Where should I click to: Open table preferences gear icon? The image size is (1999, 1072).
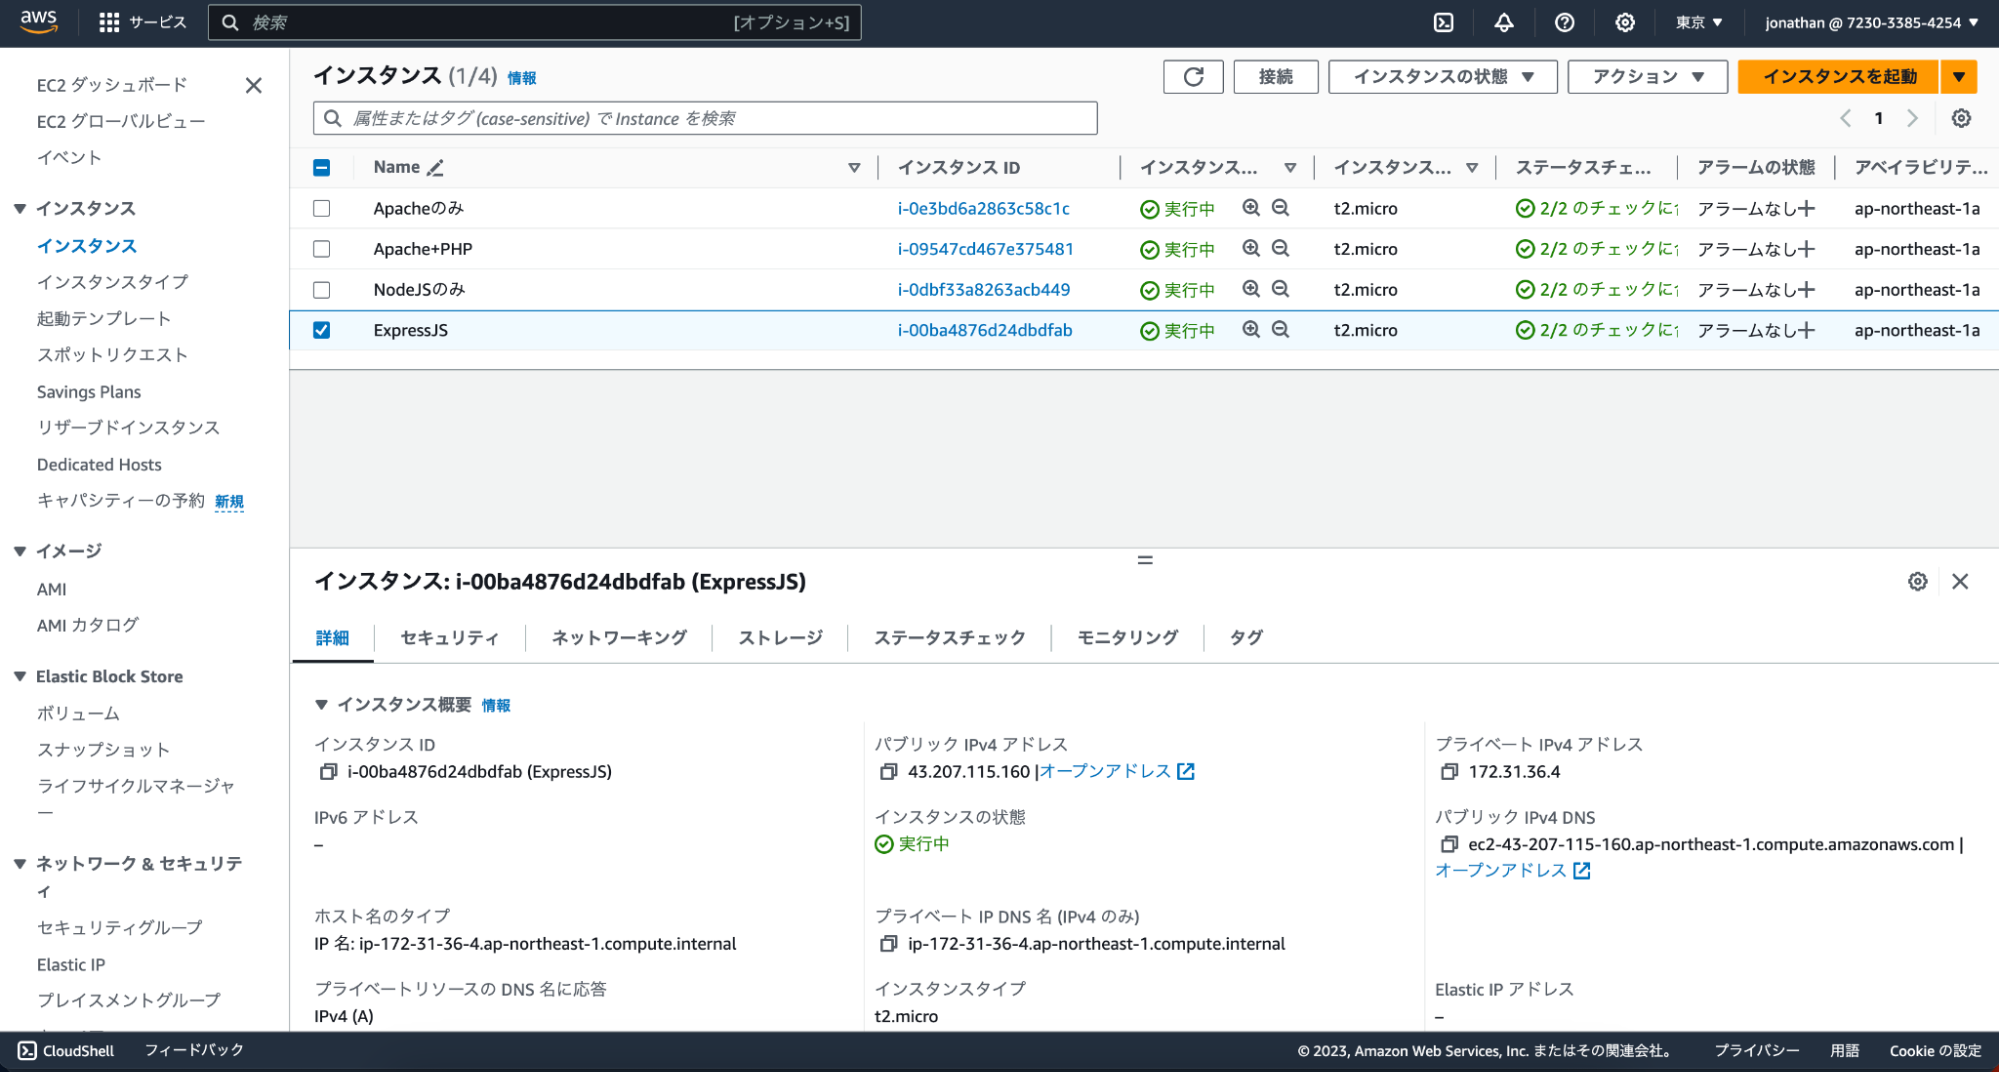[x=1961, y=118]
